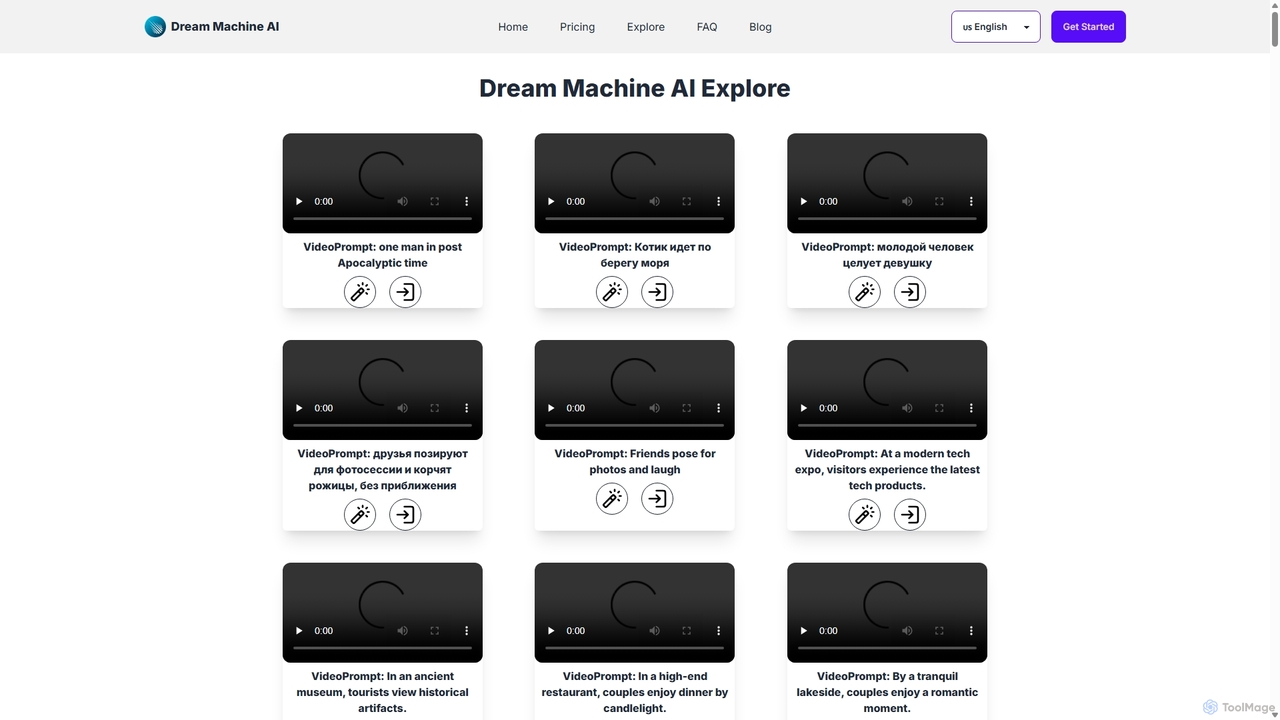
Task: Click magic wand icon under 'one man in post Apocalyptic time'
Action: click(360, 292)
